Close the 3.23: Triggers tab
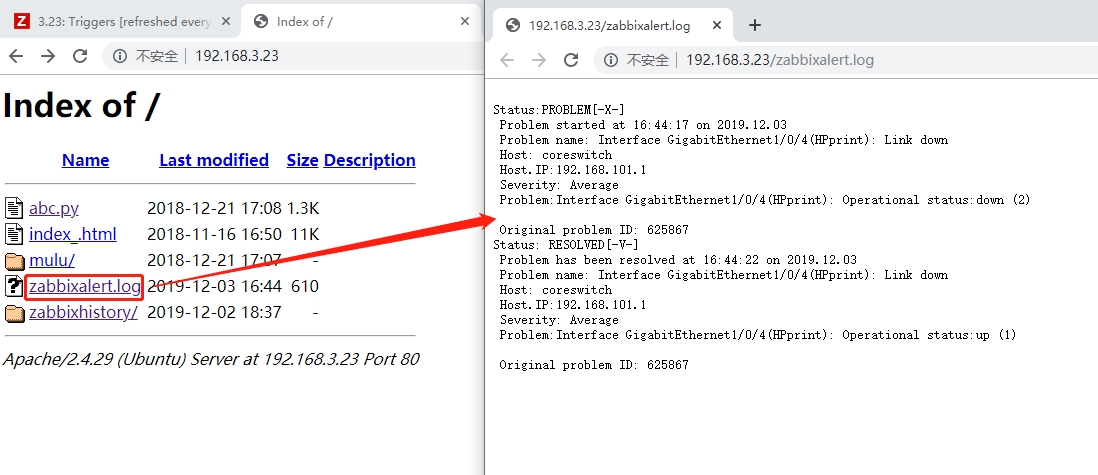 tap(226, 22)
